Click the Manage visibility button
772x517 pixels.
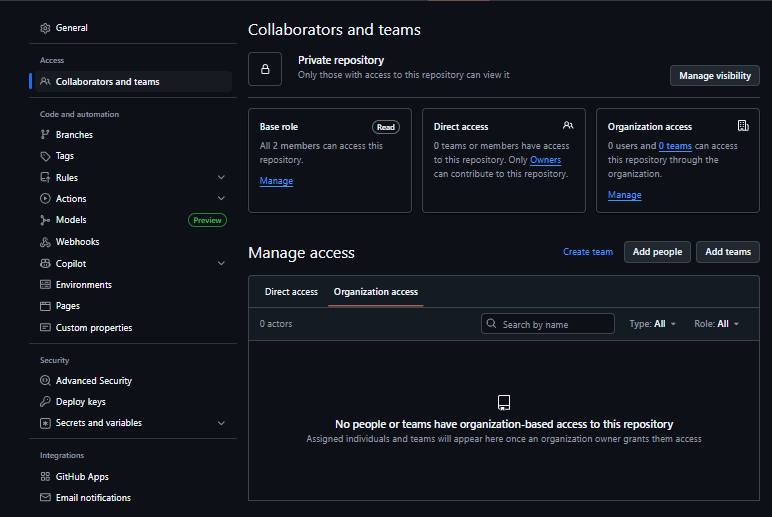714,76
